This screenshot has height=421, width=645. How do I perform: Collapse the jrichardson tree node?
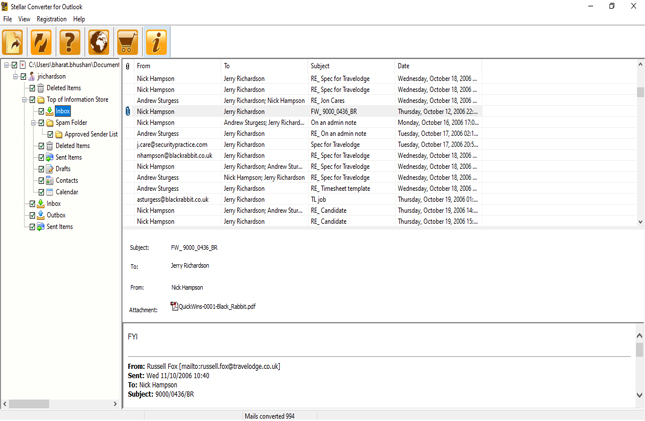pyautogui.click(x=16, y=76)
